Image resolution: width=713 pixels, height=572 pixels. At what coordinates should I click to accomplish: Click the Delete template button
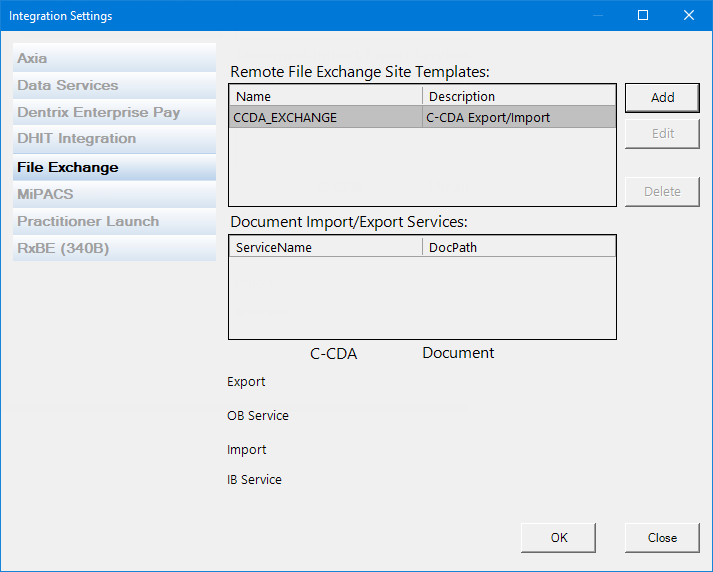point(662,192)
